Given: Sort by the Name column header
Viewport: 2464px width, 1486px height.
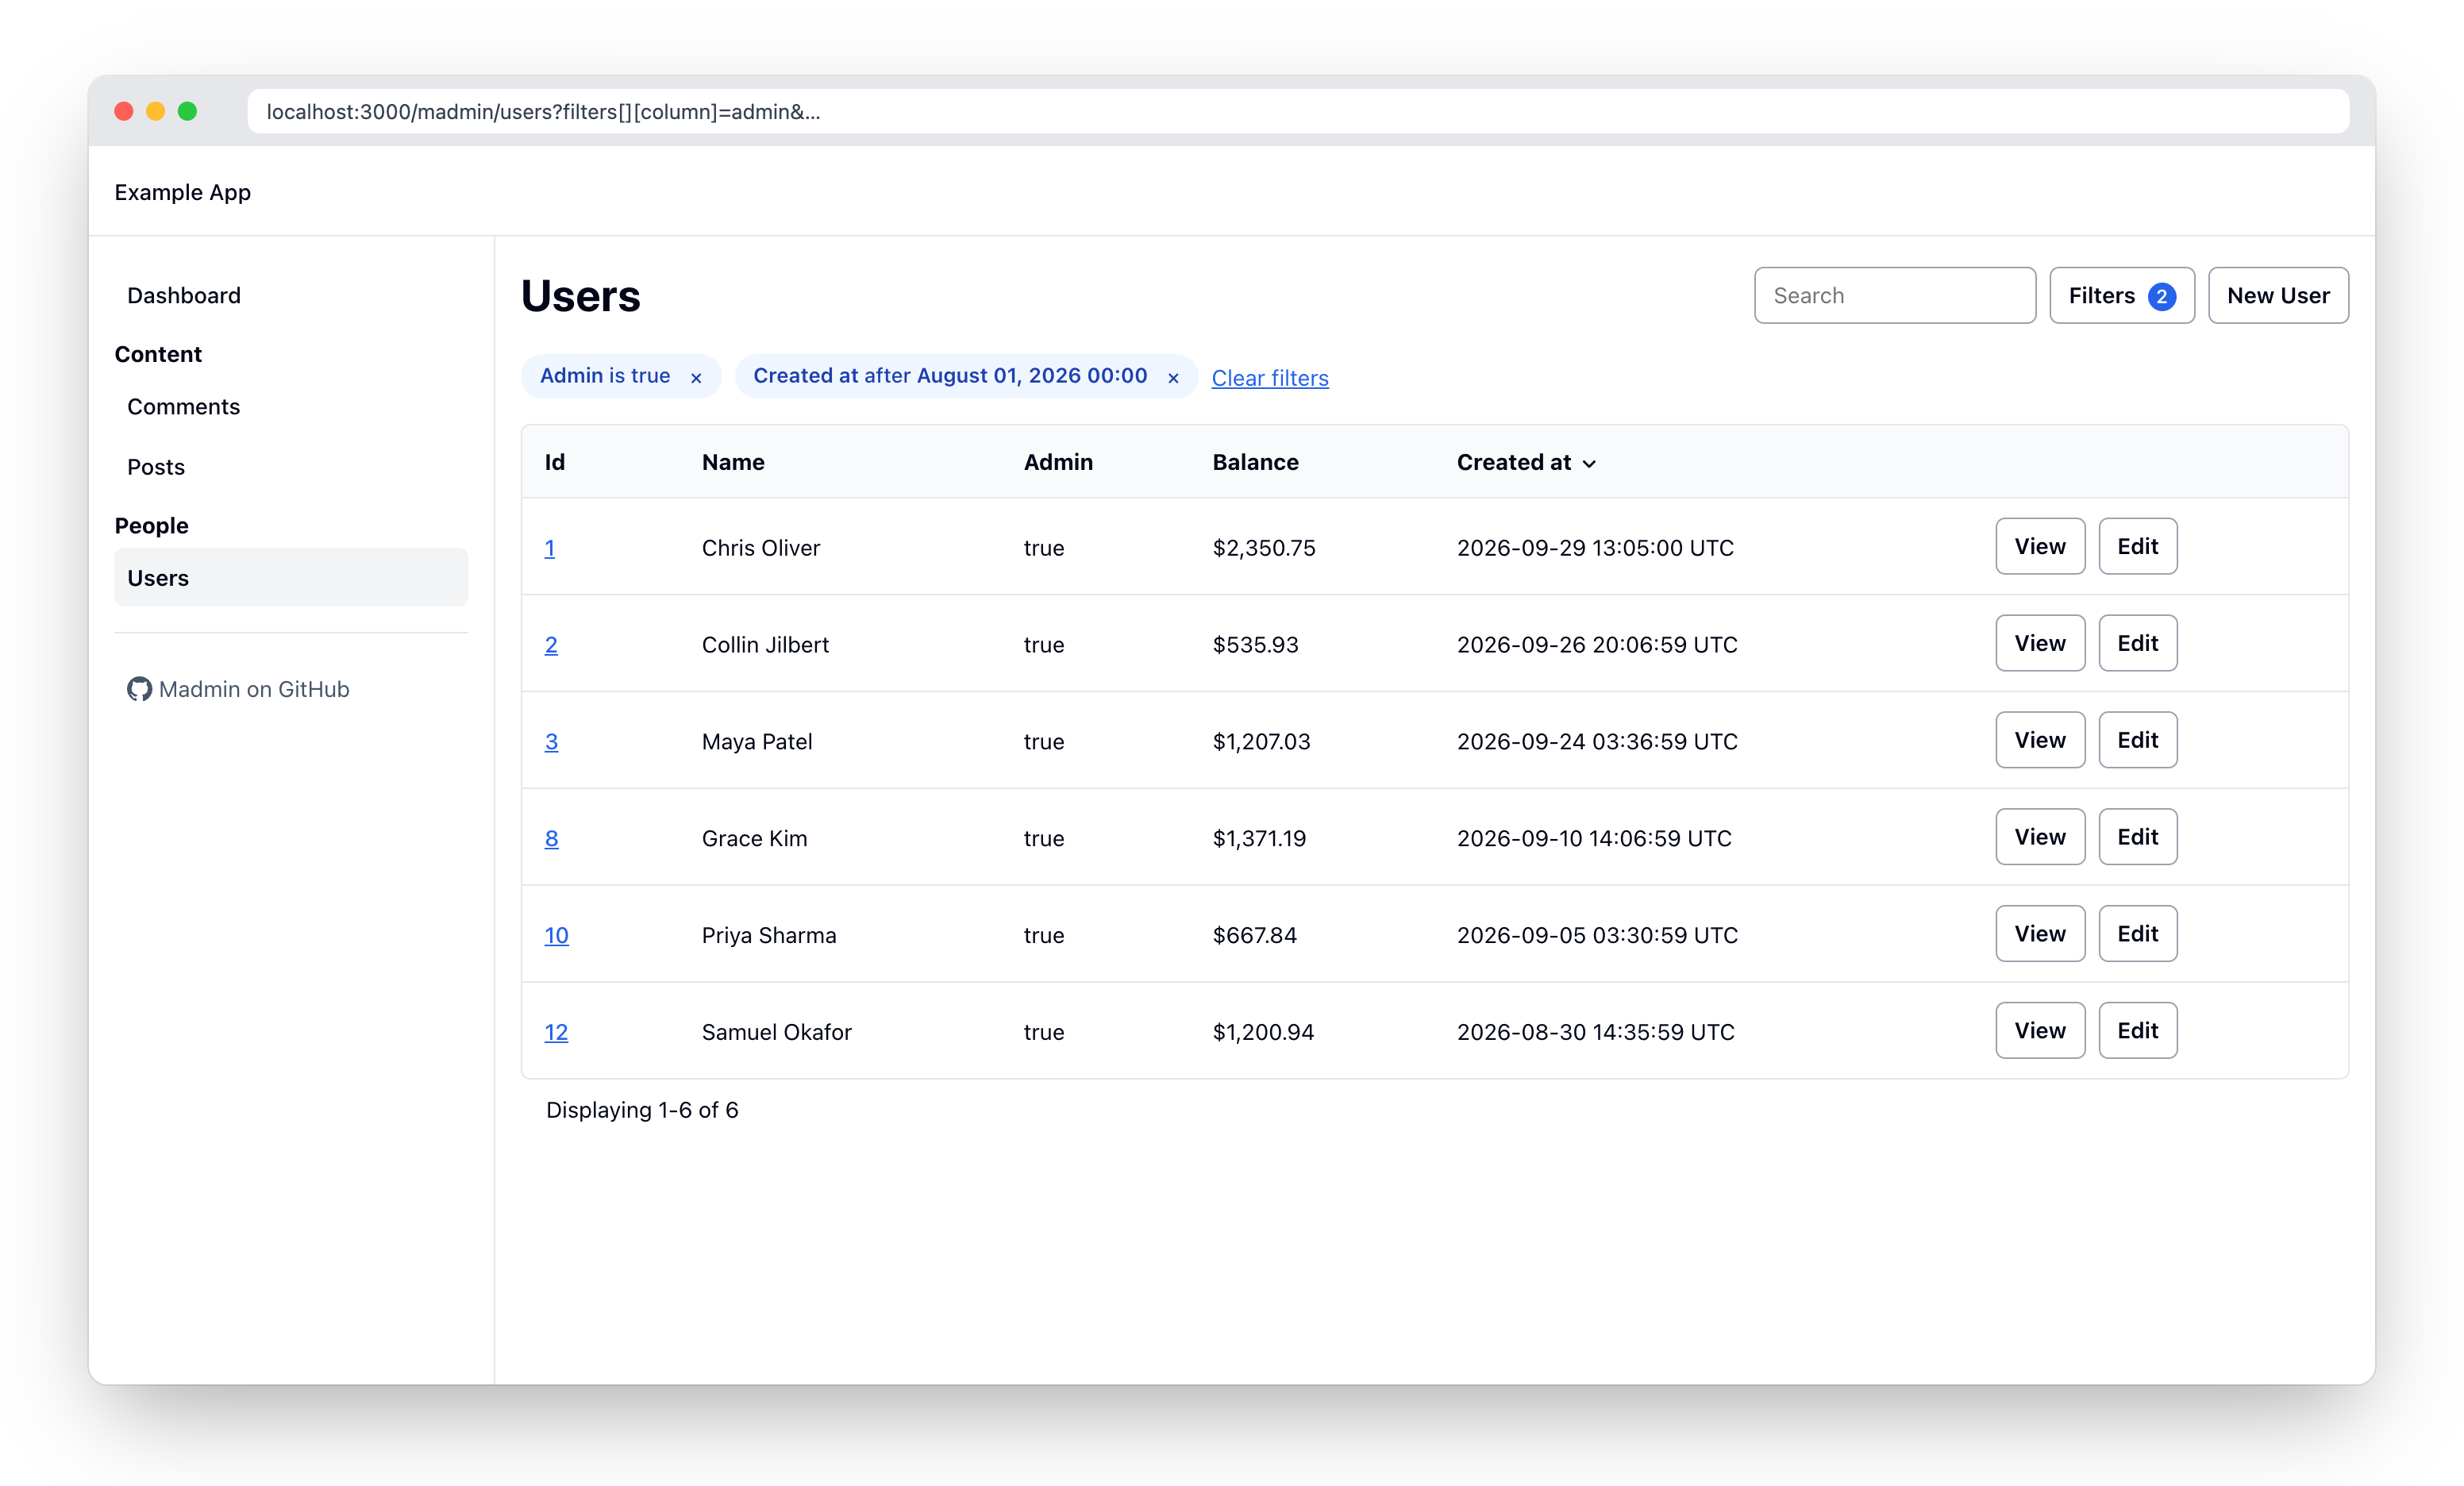Looking at the screenshot, I should (733, 462).
